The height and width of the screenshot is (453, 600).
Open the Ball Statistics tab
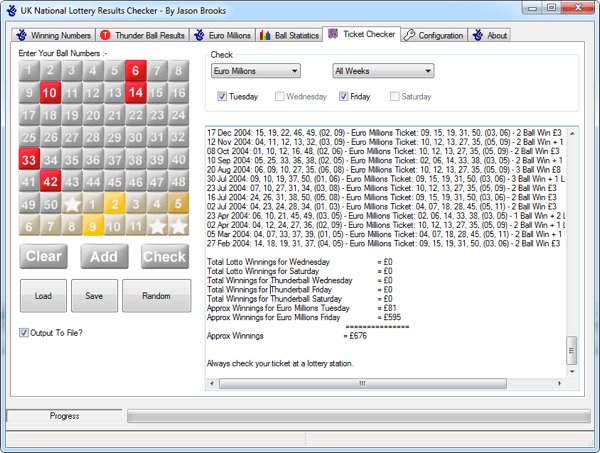pos(289,35)
